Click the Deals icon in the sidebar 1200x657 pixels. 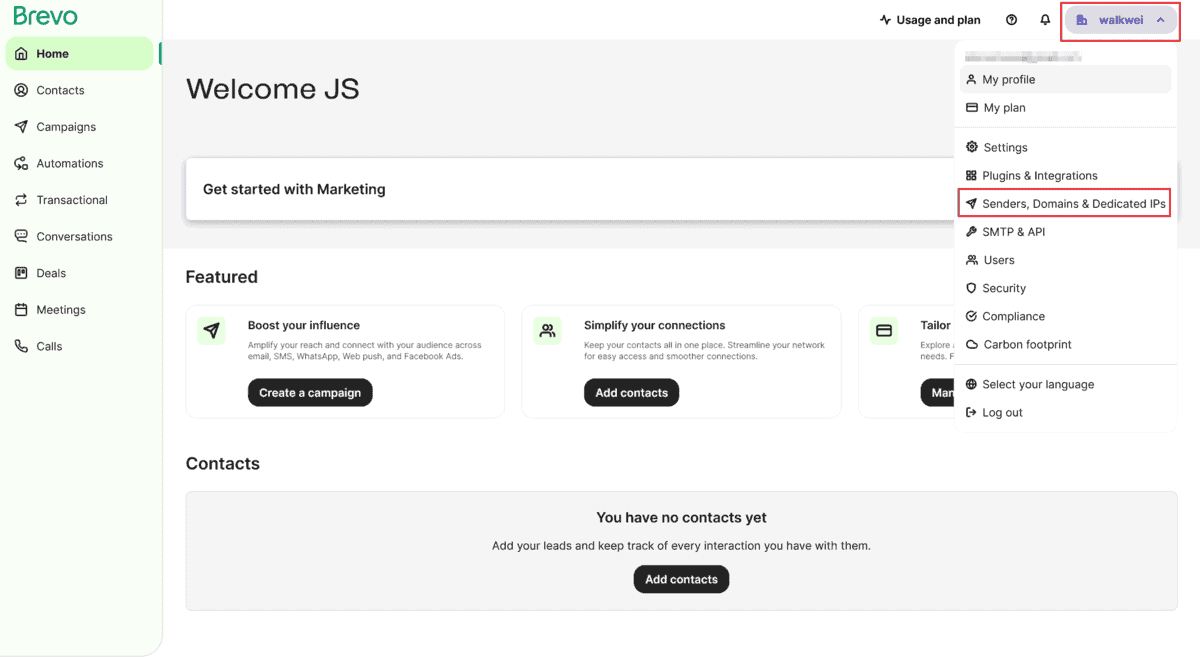[21, 273]
